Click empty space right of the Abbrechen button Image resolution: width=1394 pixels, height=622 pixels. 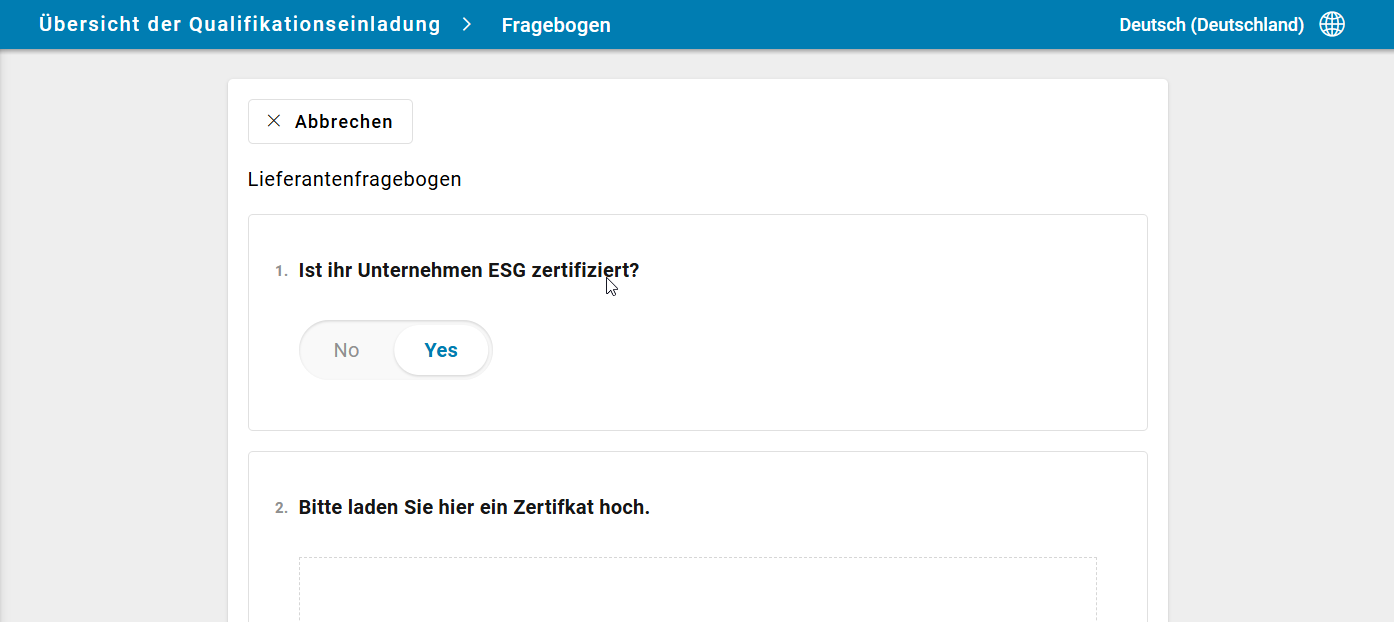[780, 121]
